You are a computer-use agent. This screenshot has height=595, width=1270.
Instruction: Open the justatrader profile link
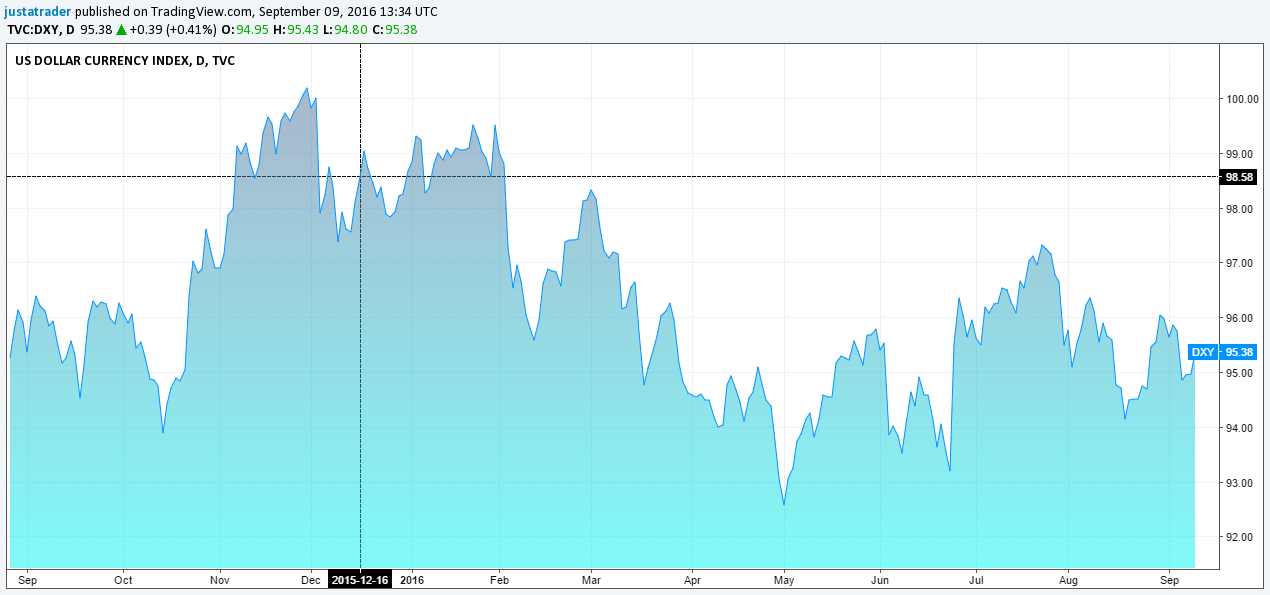click(x=37, y=11)
